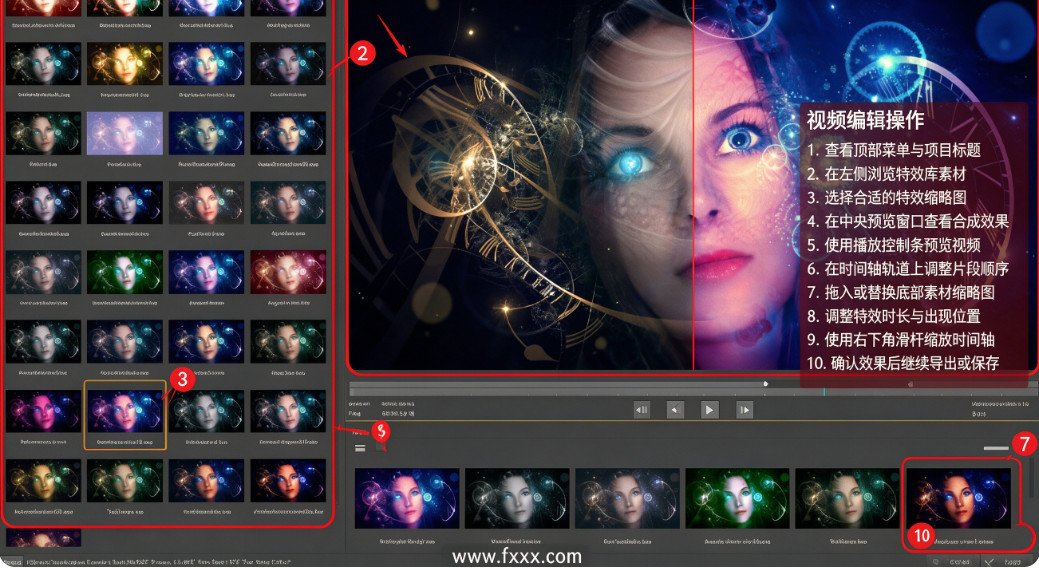
Task: Play the preview in reverse
Action: [x=675, y=410]
